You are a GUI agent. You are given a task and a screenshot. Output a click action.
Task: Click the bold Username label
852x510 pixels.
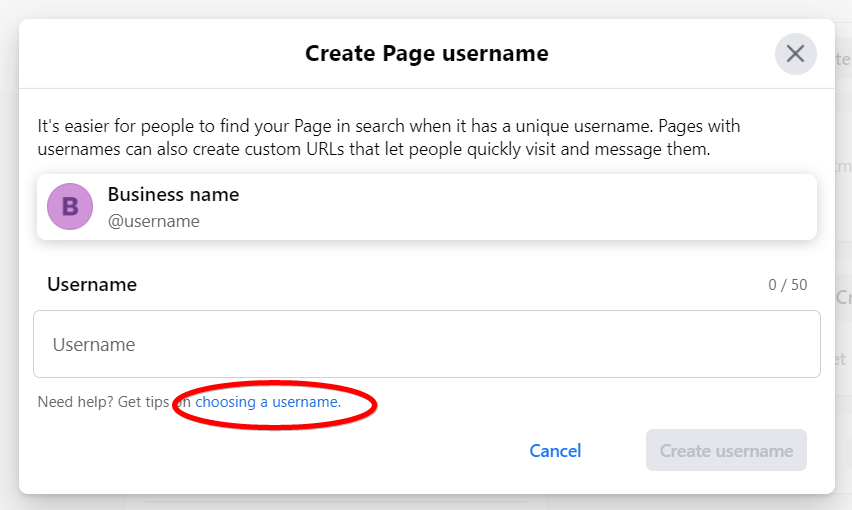[x=92, y=285]
